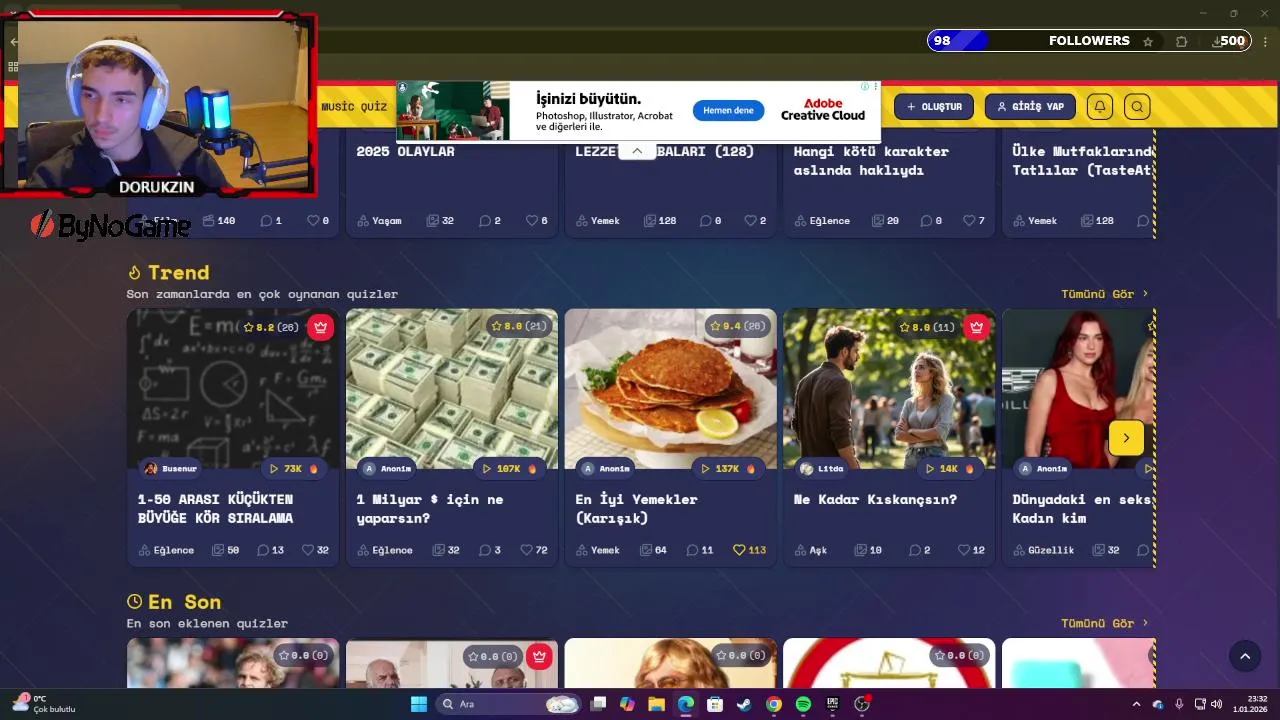Click the 9.4 star rating badge
Image resolution: width=1280 pixels, height=720 pixels.
[737, 326]
